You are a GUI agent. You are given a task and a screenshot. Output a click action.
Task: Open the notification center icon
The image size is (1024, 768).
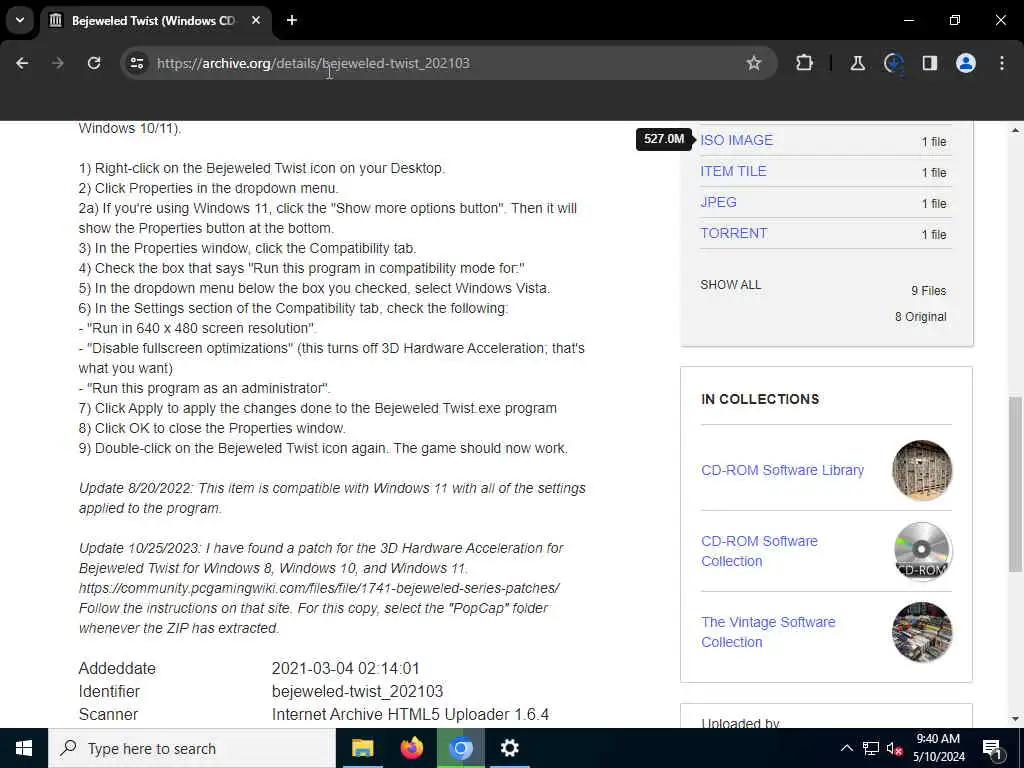click(x=992, y=748)
